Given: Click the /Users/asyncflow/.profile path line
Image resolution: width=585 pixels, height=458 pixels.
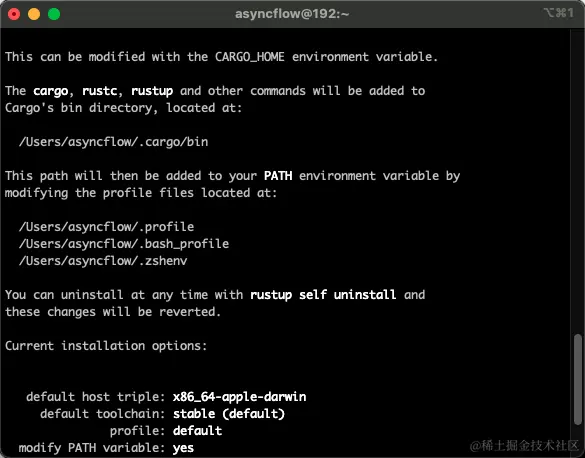Looking at the screenshot, I should 106,227.
